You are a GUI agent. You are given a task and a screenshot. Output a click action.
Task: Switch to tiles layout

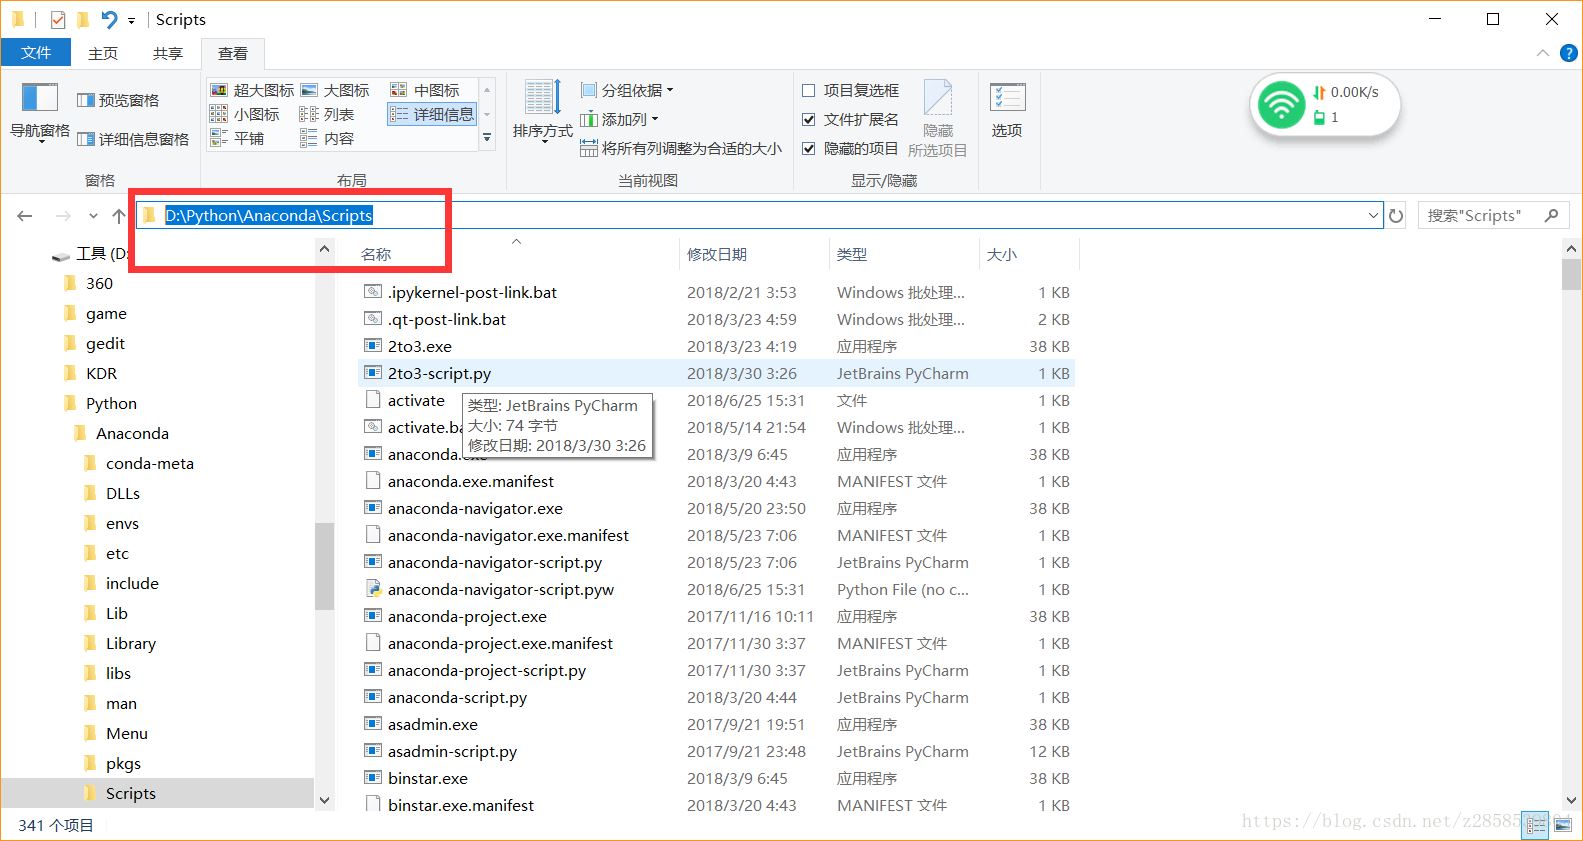click(237, 138)
